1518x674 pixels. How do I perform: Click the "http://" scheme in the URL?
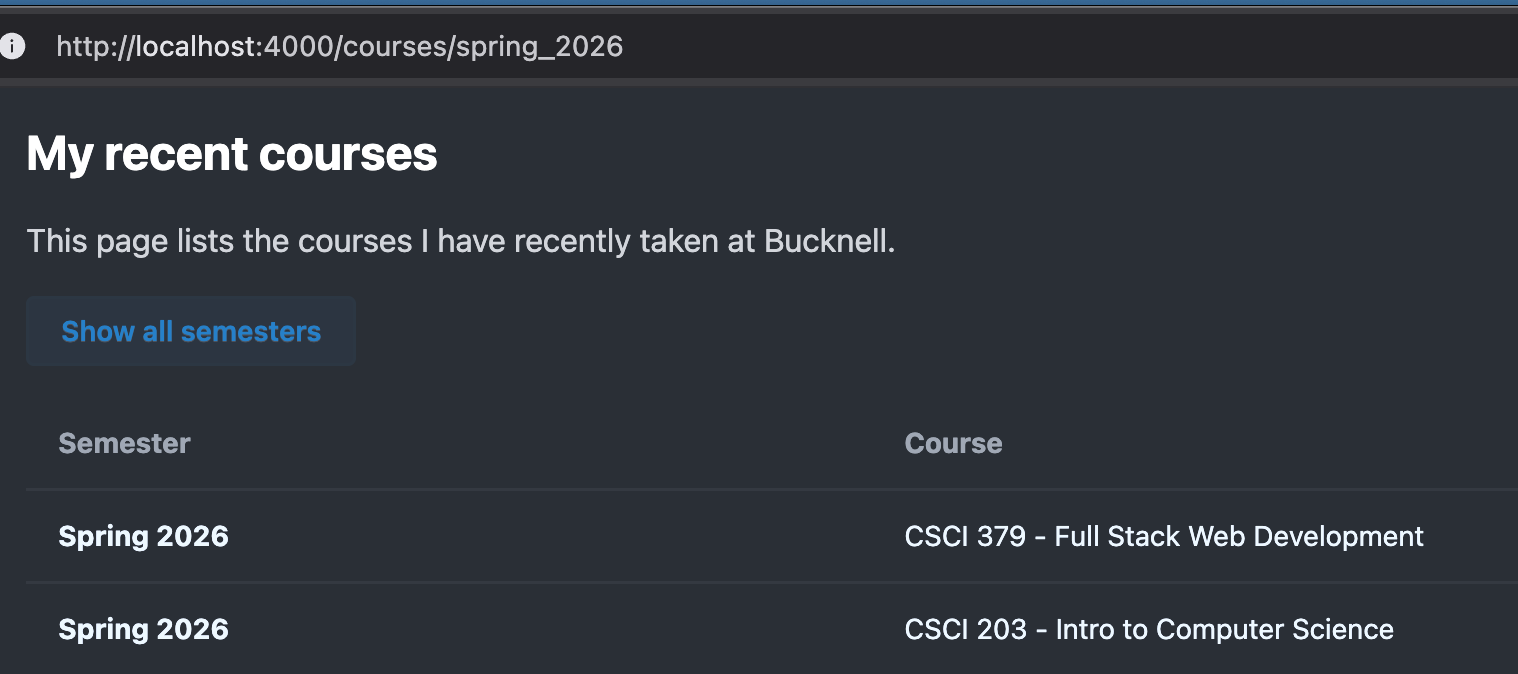tap(92, 46)
